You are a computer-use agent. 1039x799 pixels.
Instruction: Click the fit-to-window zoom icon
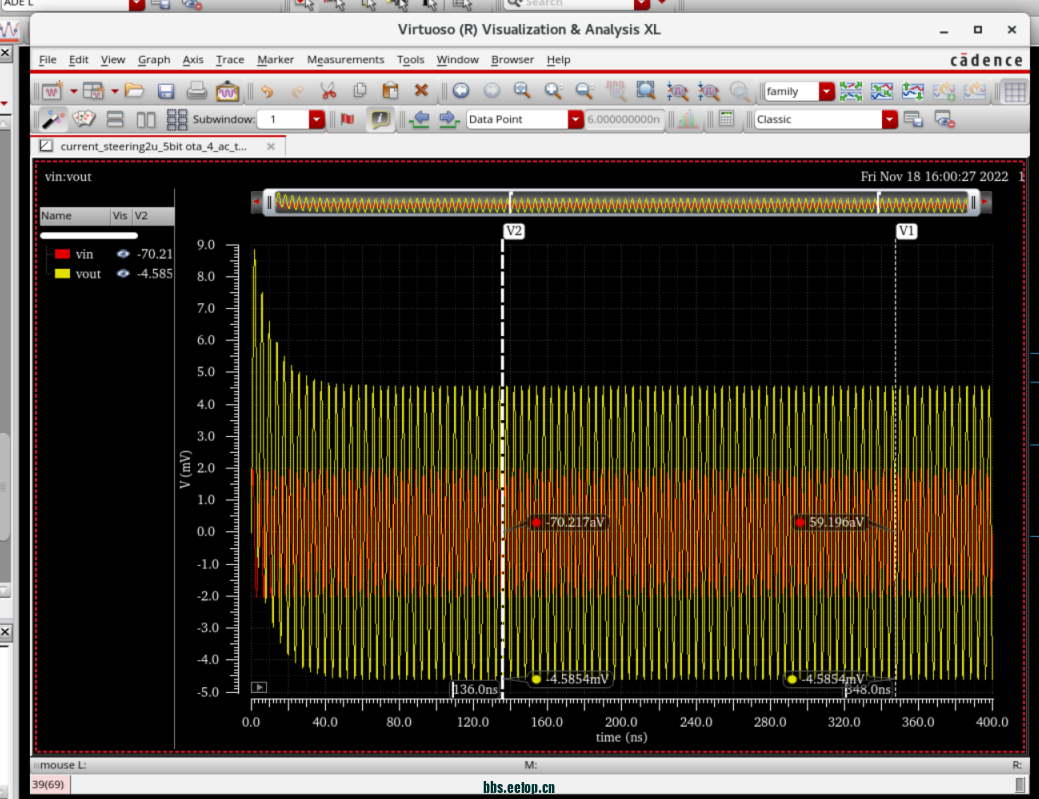pyautogui.click(x=645, y=91)
